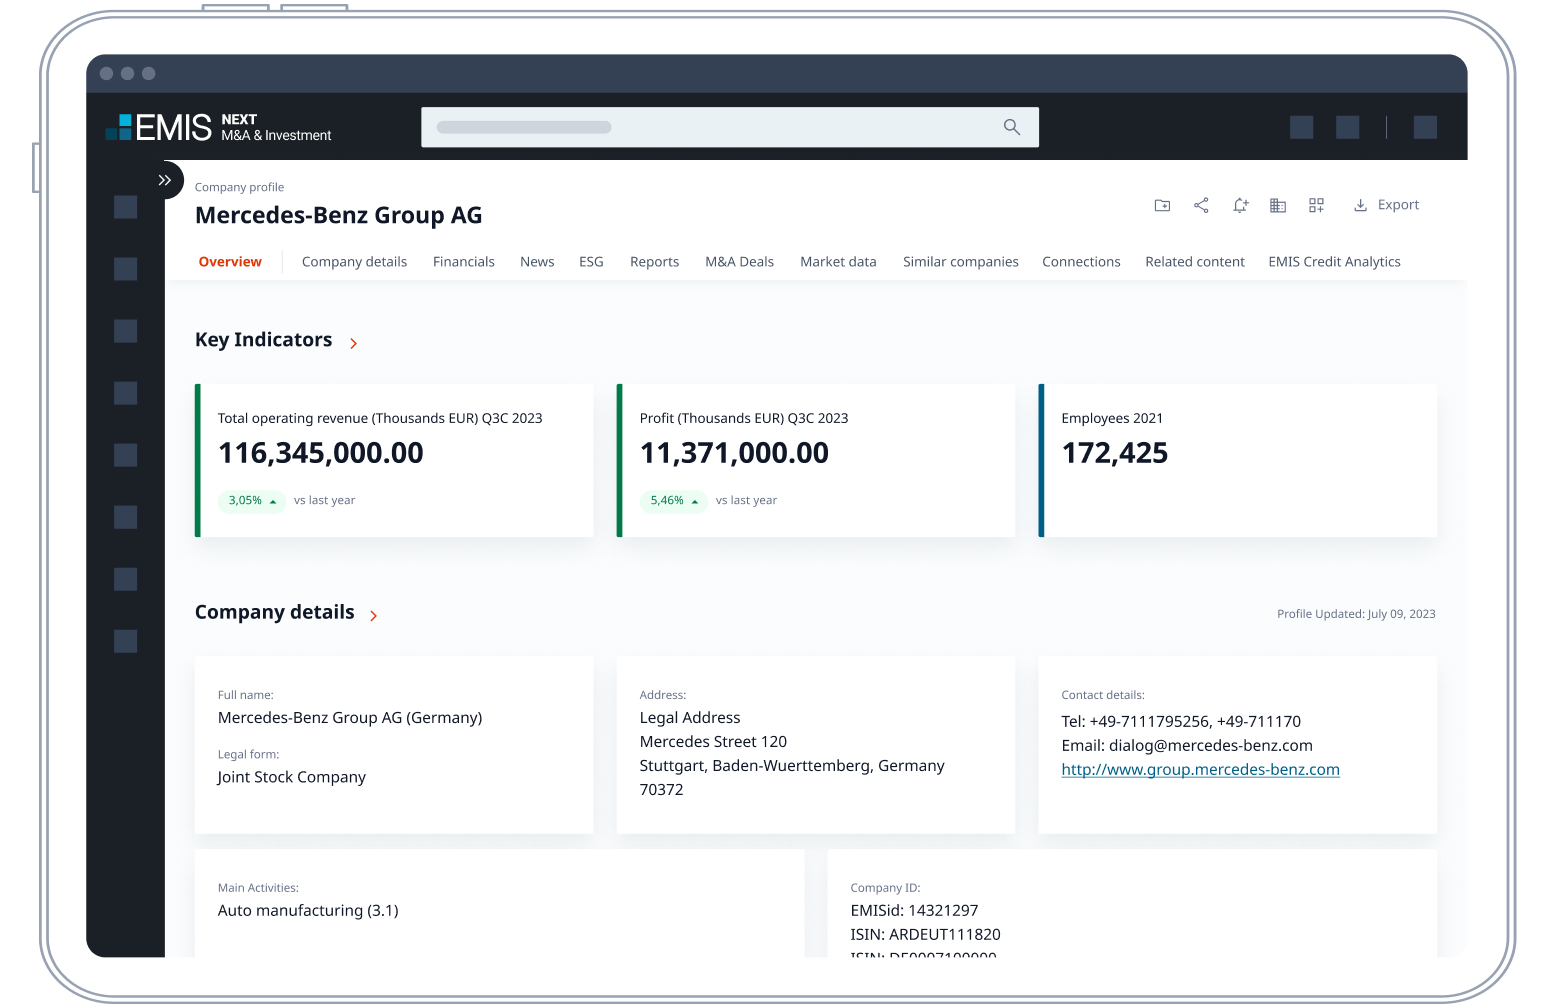Open the M&A Deals tab
The image size is (1548, 1008).
[x=739, y=262]
